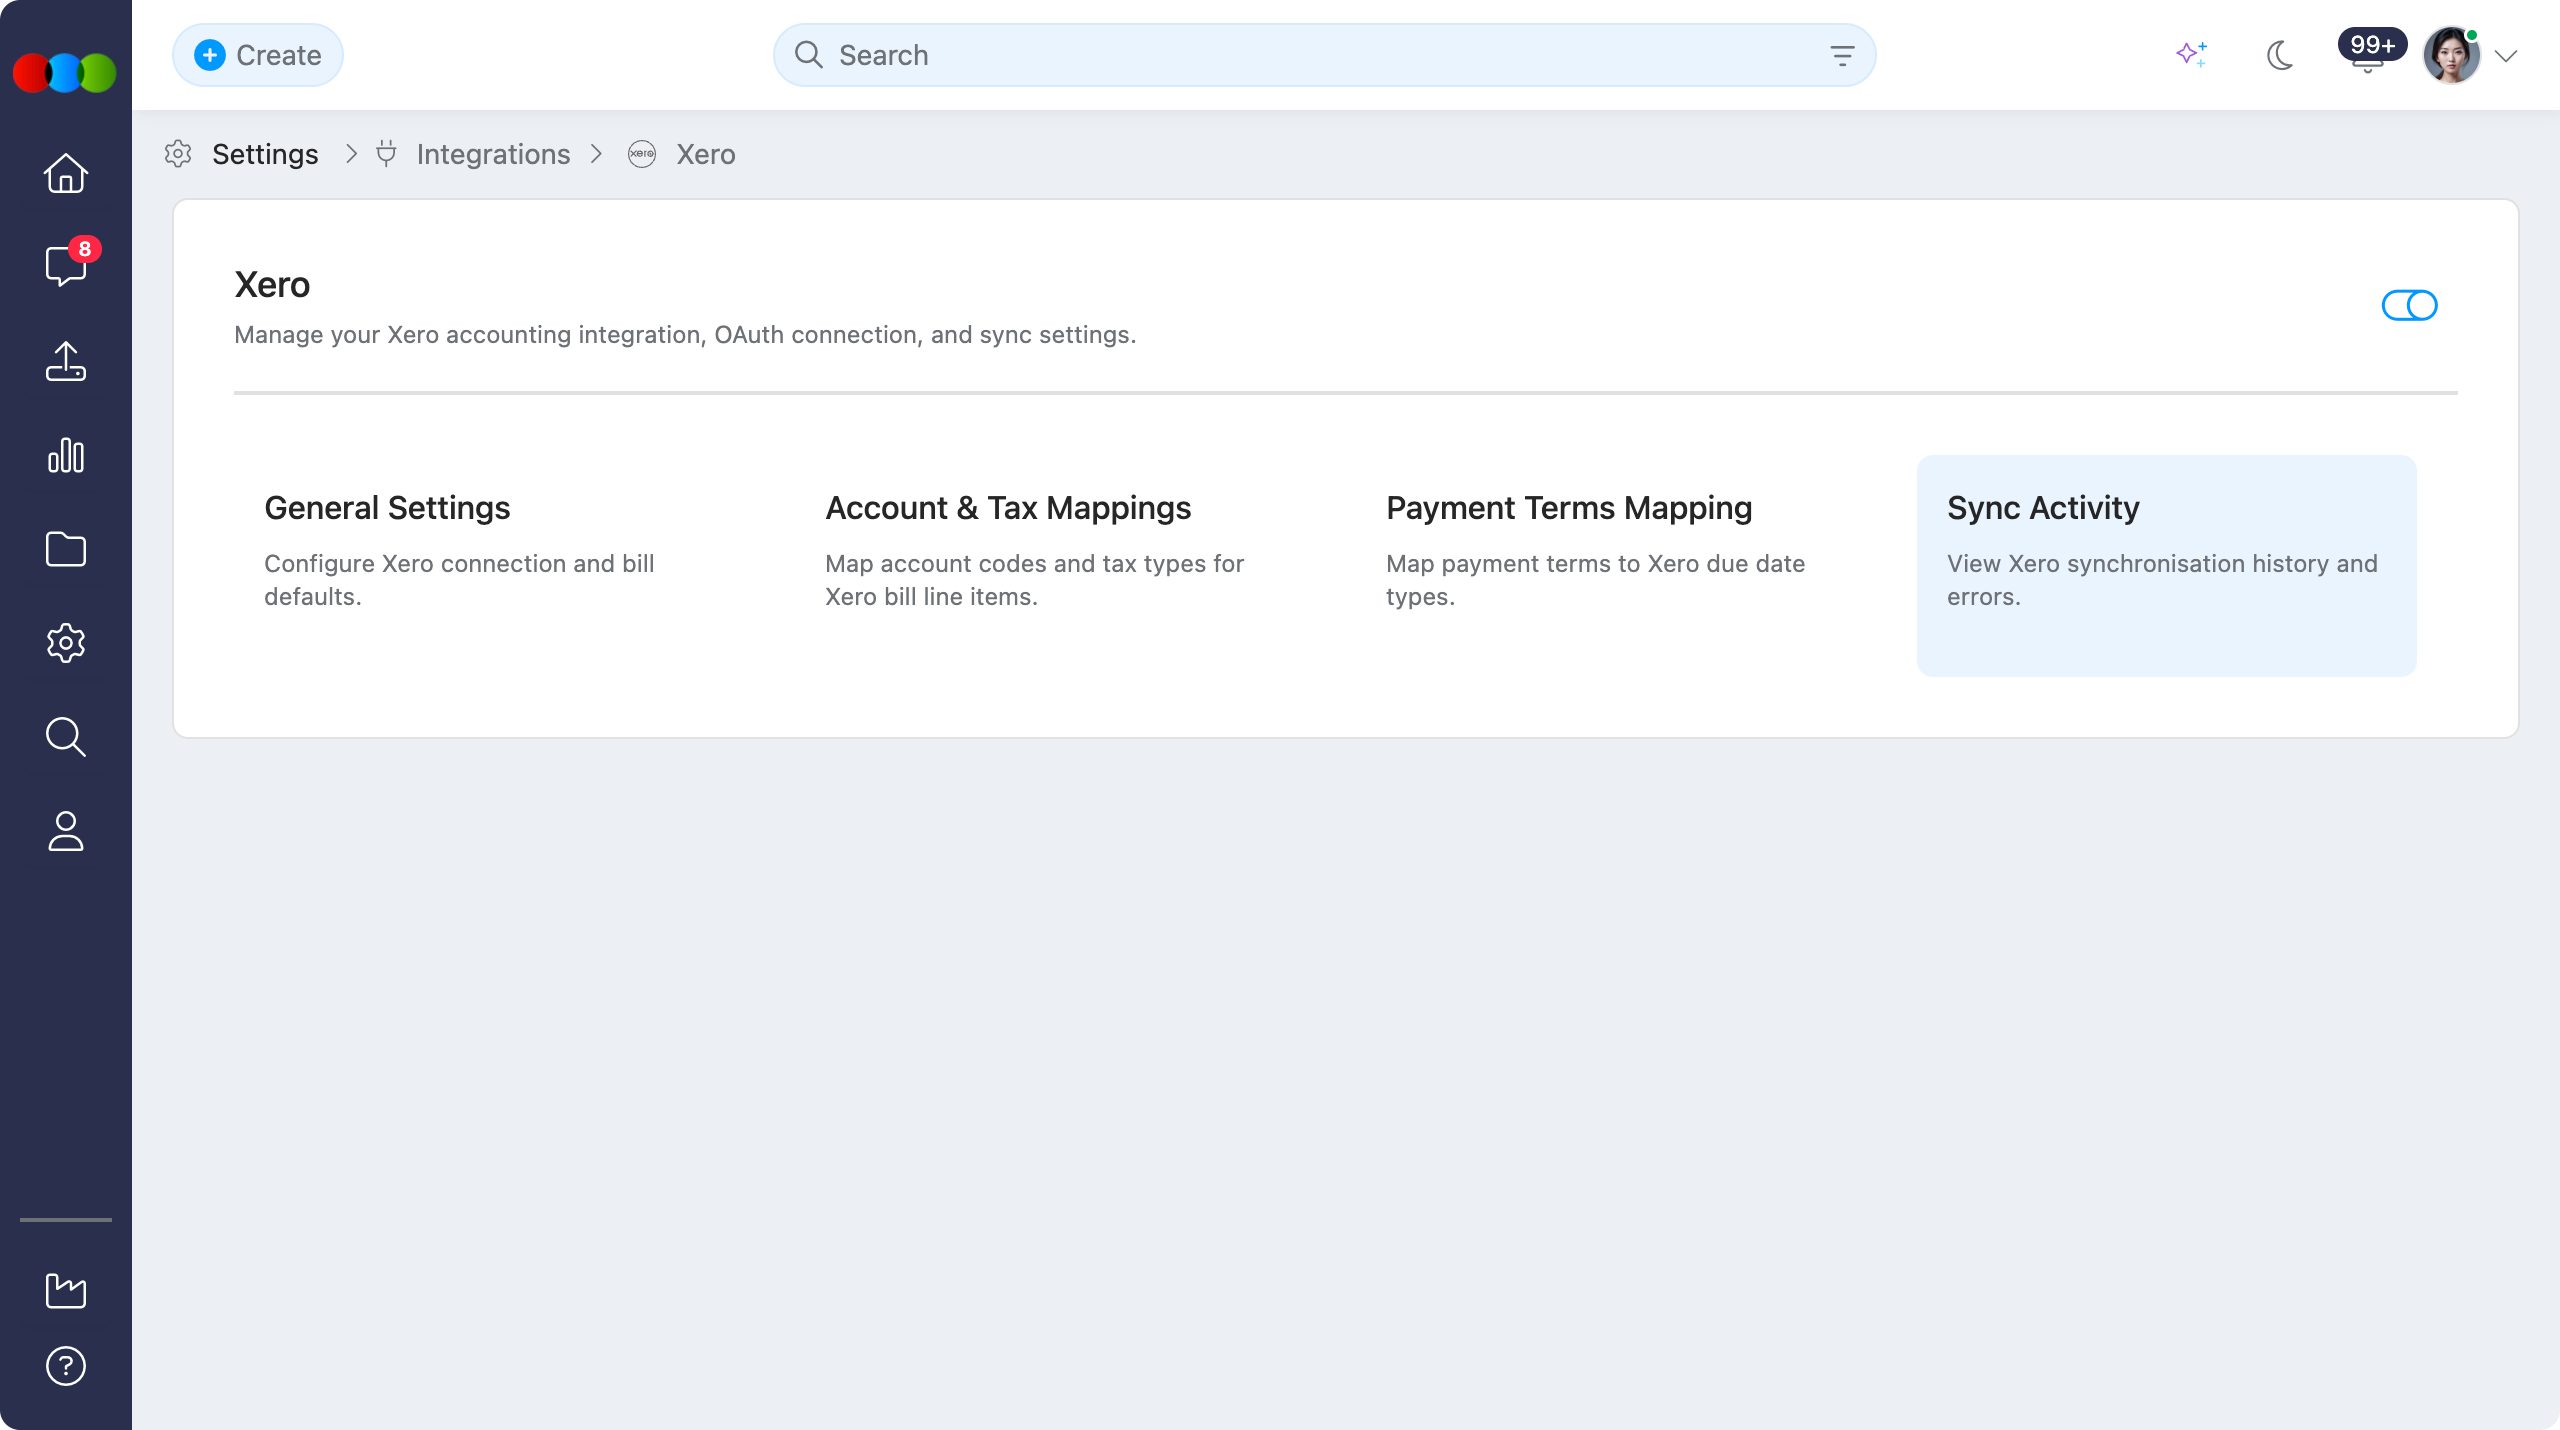This screenshot has height=1430, width=2560.
Task: Click the AI sparkle icon
Action: (2192, 55)
